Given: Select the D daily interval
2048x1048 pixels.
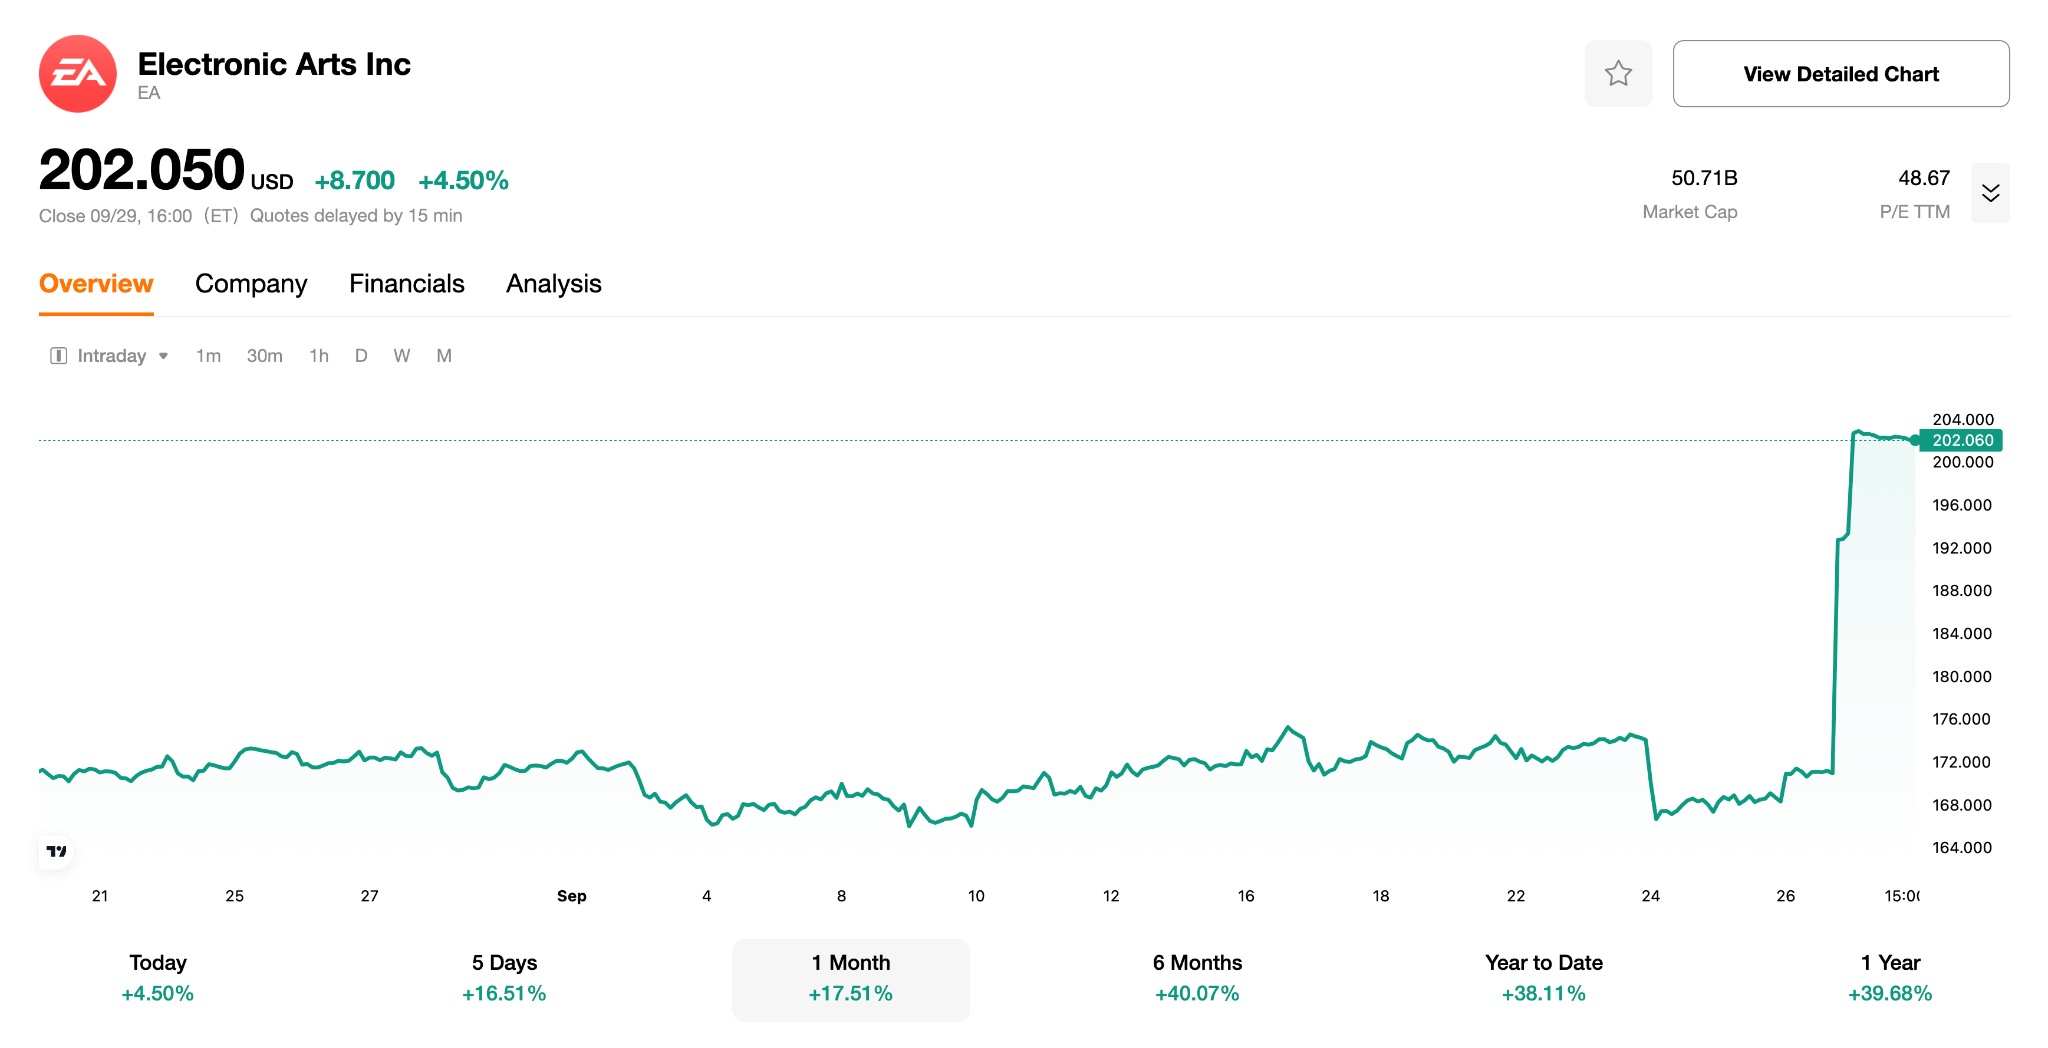Looking at the screenshot, I should (361, 356).
